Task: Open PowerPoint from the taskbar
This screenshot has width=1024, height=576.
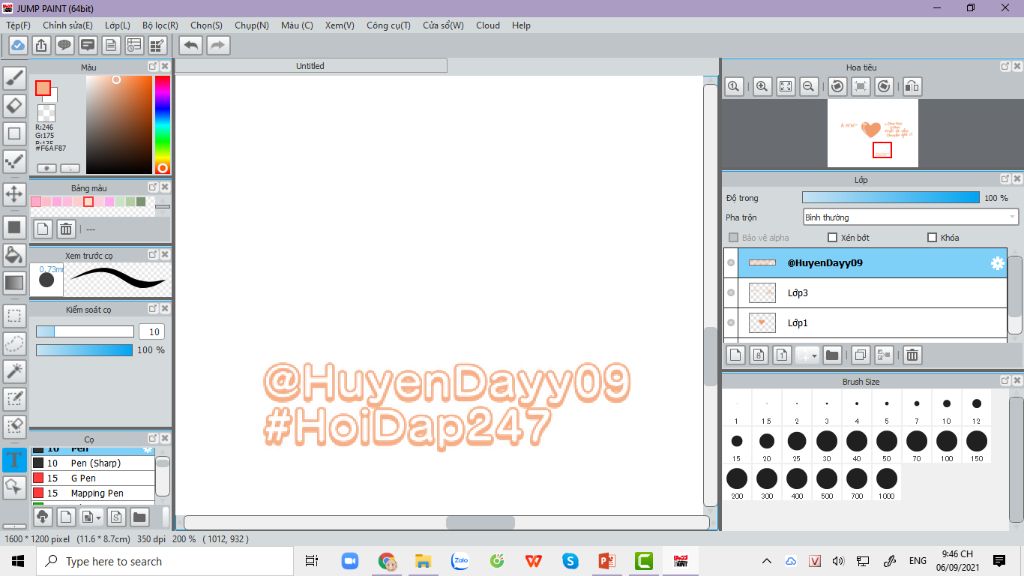Action: (607, 561)
